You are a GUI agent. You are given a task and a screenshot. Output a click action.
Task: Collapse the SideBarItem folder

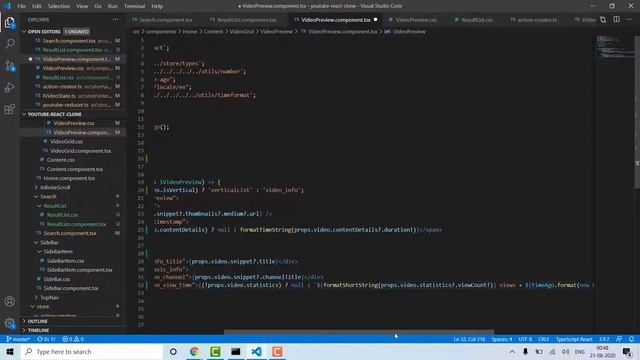(58, 251)
